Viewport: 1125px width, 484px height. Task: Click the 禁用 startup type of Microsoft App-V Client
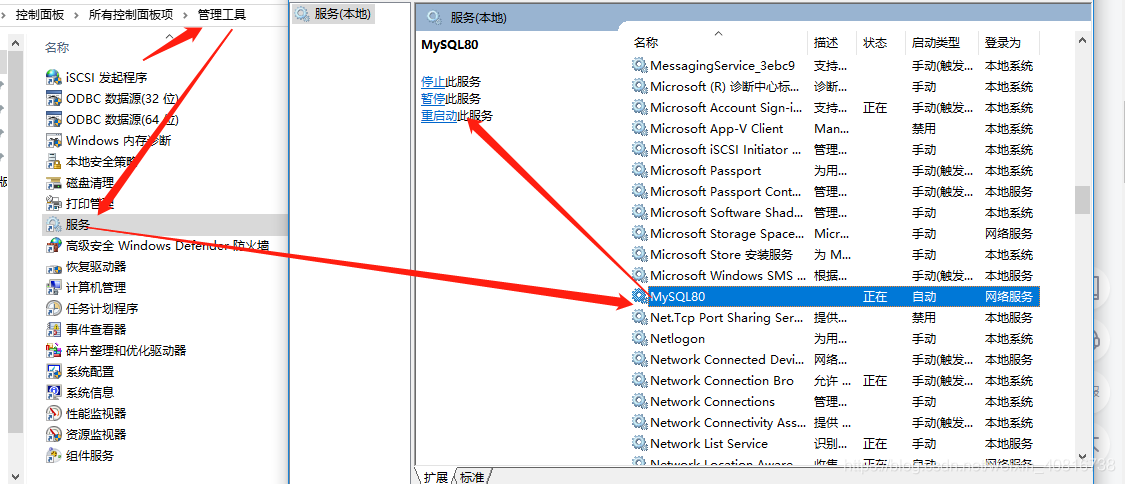click(924, 128)
